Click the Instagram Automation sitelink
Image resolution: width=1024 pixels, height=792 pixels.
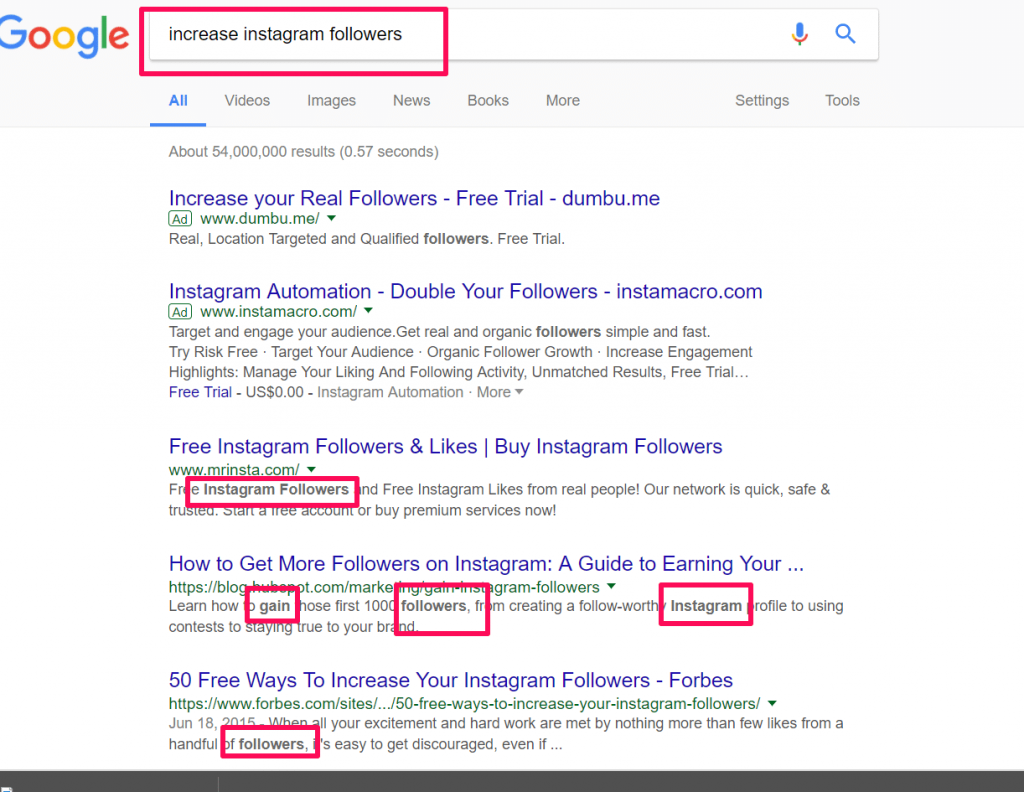point(390,392)
